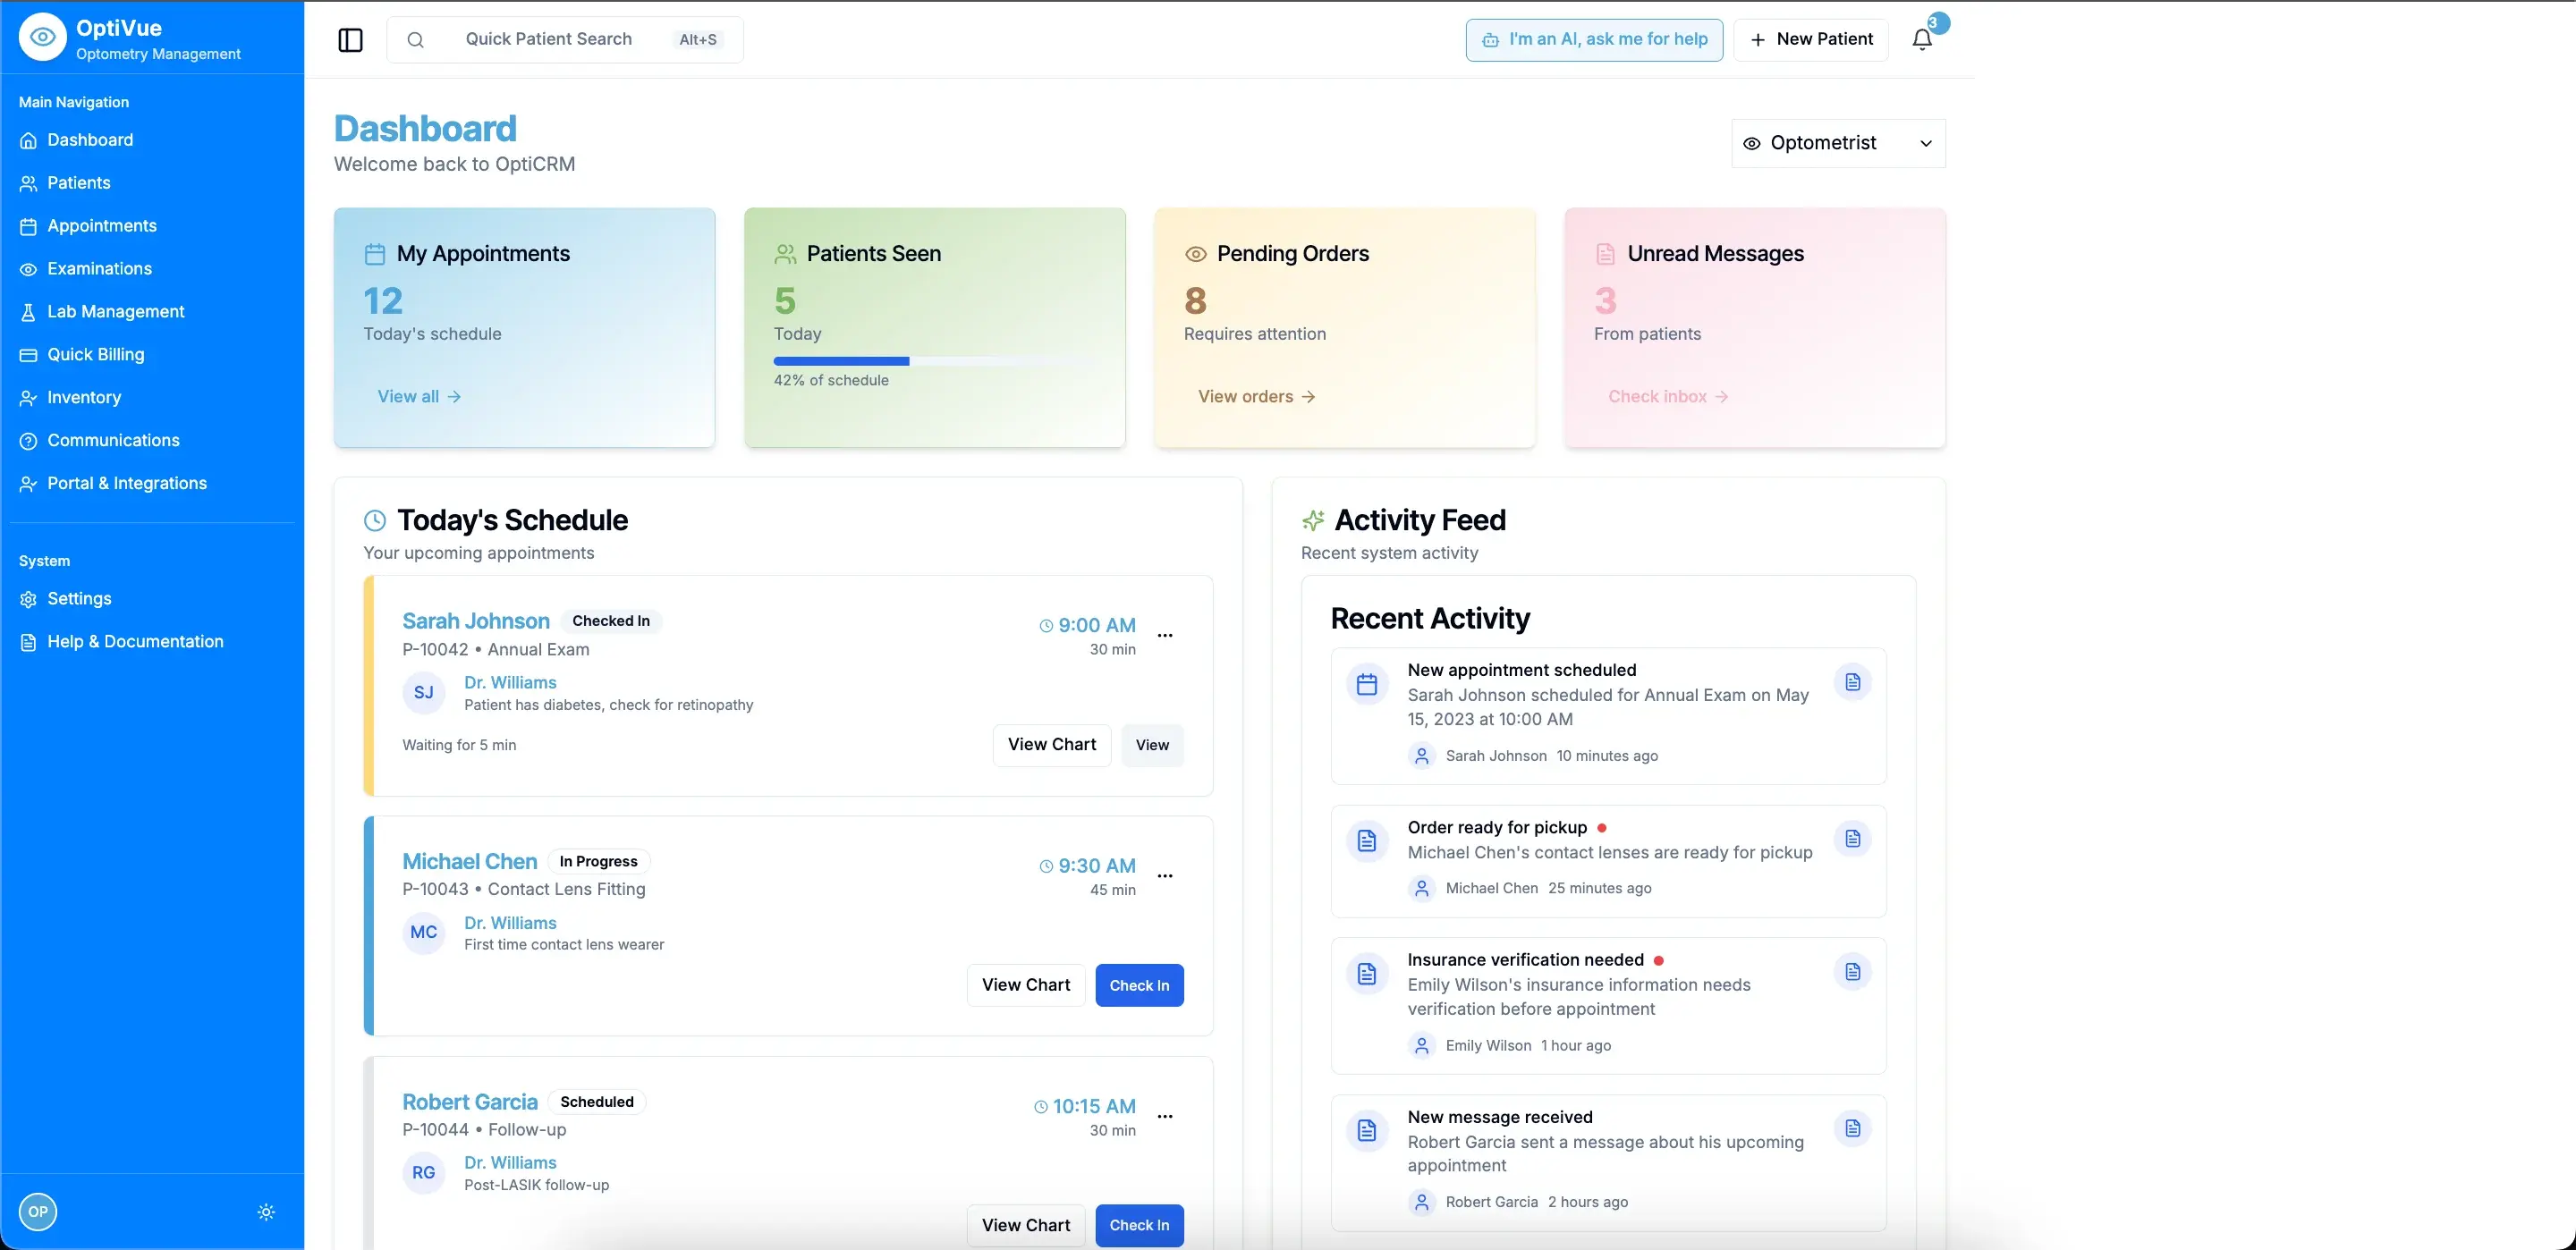This screenshot has width=2576, height=1250.
Task: Open Communications in the sidebar
Action: [x=112, y=440]
